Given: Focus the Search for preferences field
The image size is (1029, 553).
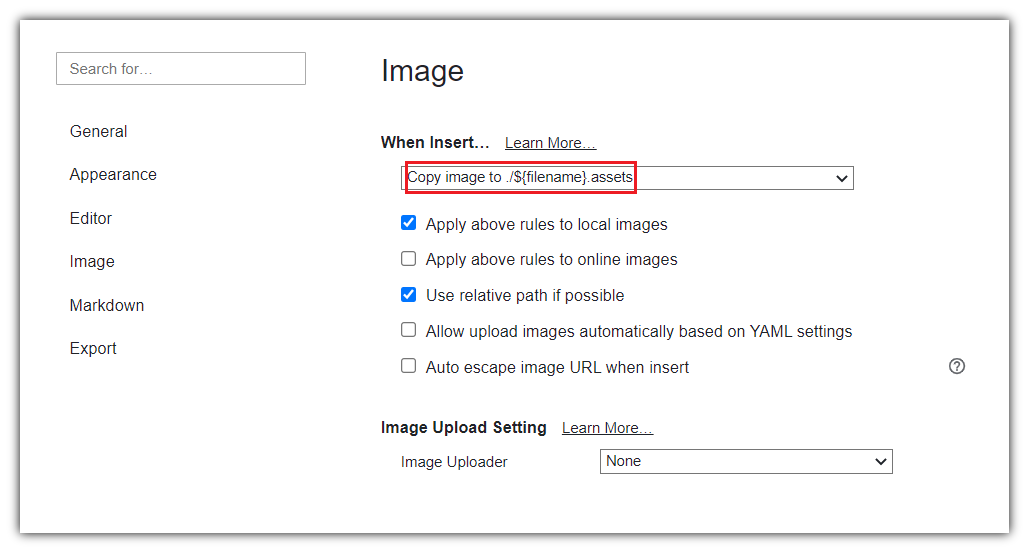Looking at the screenshot, I should 181,69.
